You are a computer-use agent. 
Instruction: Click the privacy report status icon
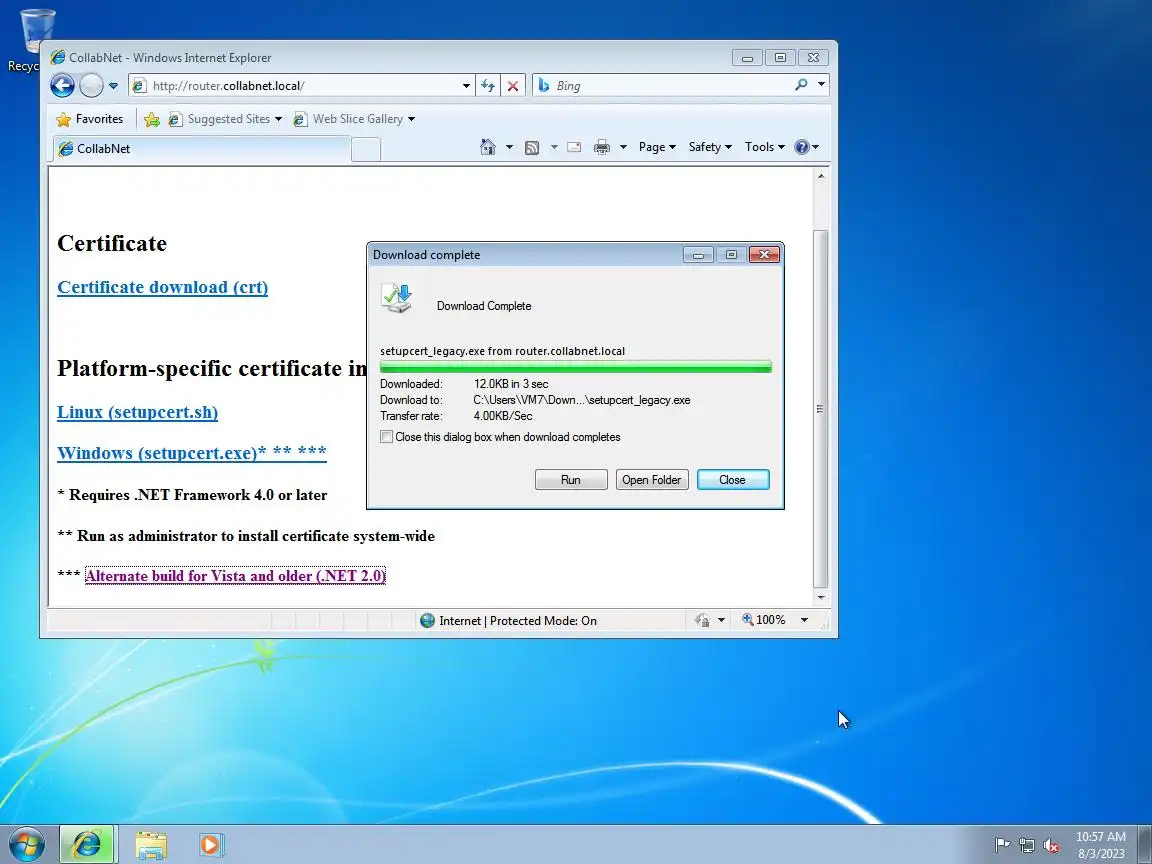pyautogui.click(x=702, y=621)
